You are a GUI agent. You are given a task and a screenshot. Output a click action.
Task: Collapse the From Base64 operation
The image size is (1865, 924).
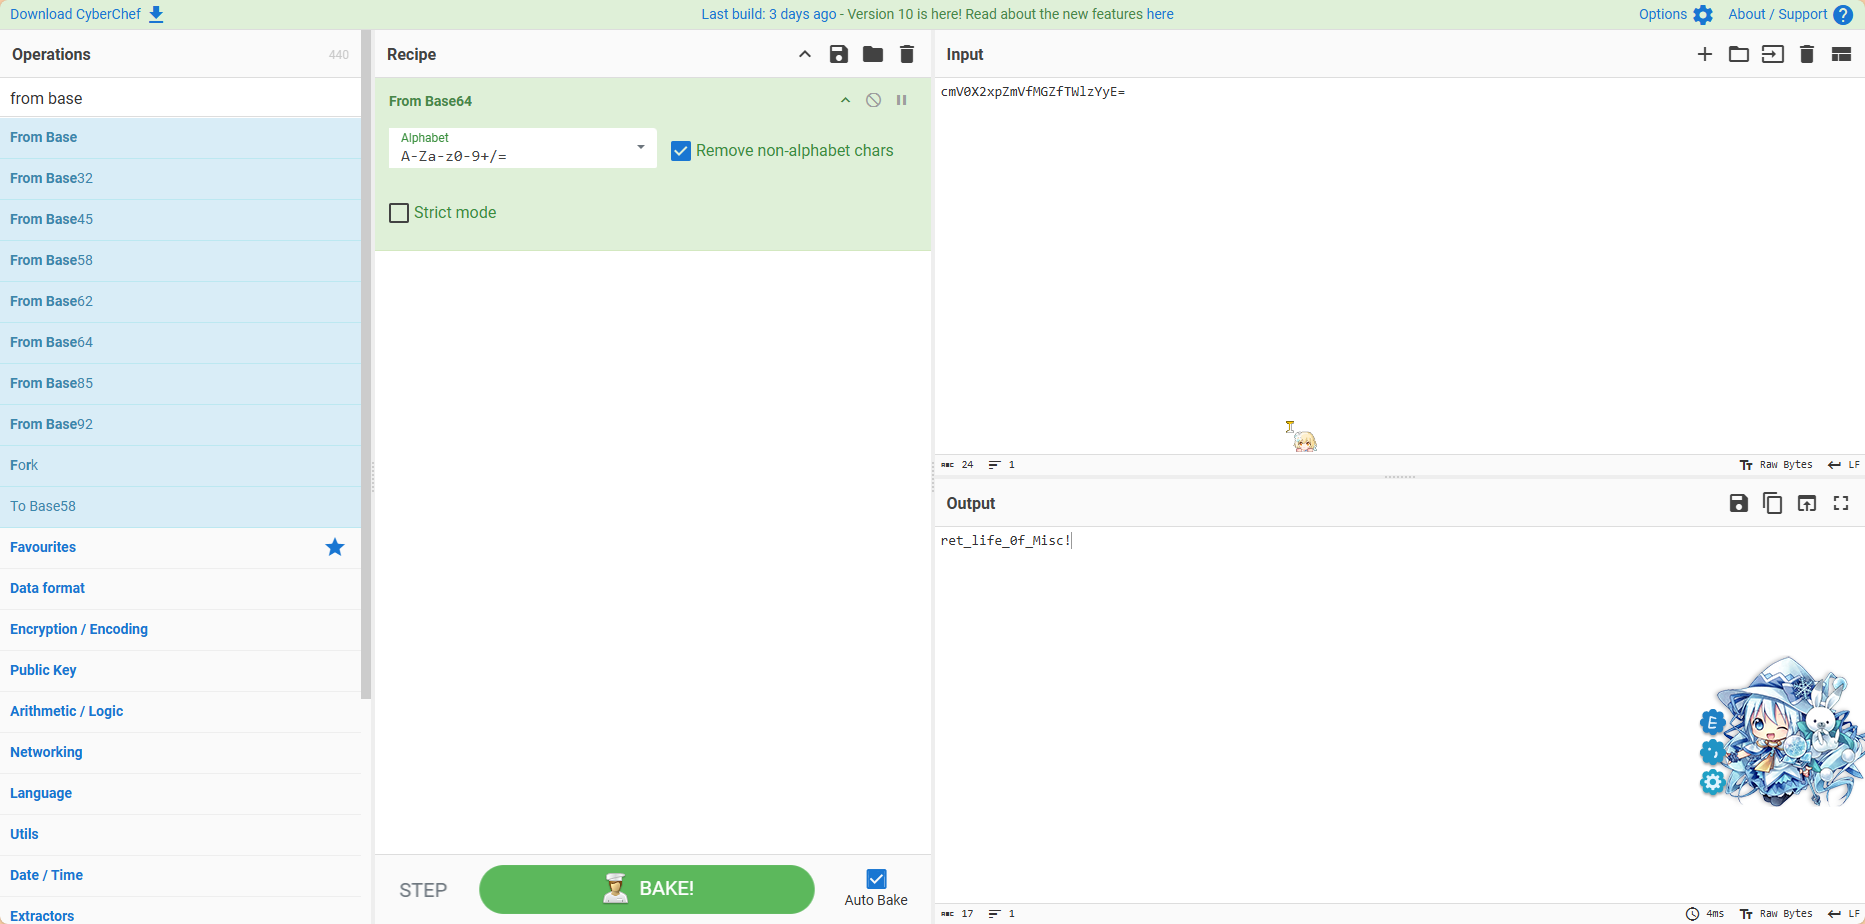[x=845, y=100]
